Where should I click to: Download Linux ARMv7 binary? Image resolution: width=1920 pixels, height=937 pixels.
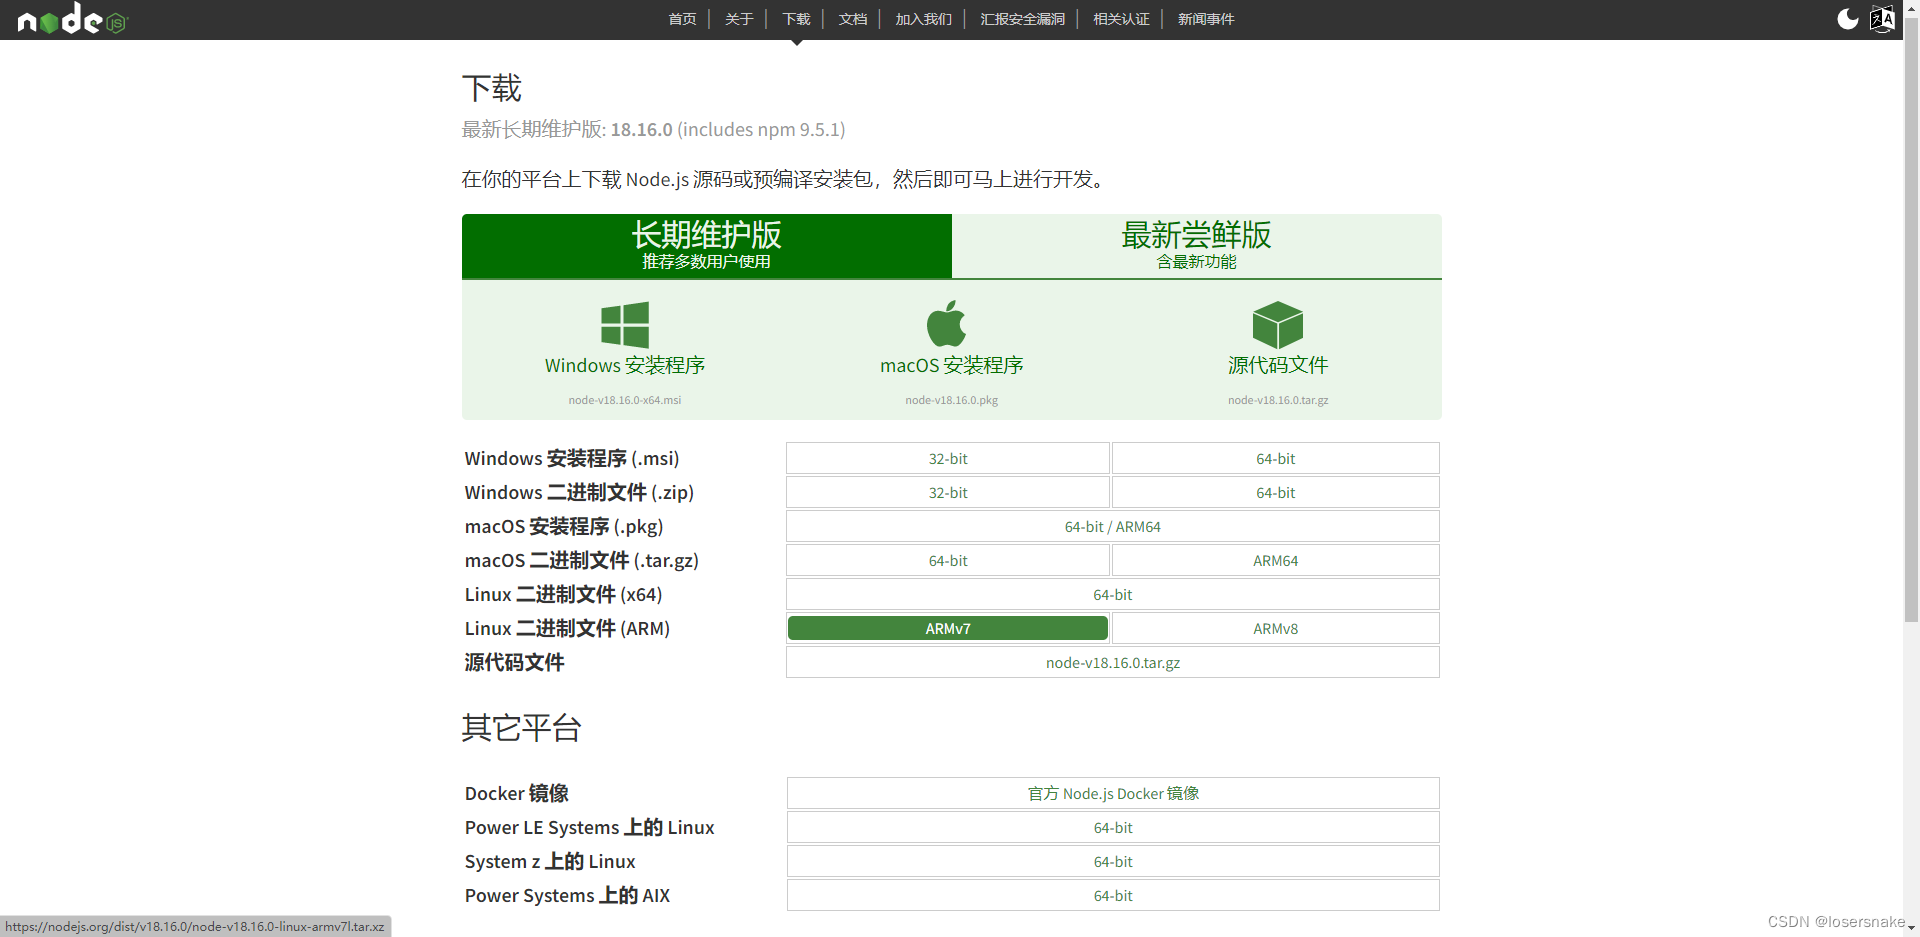point(948,628)
